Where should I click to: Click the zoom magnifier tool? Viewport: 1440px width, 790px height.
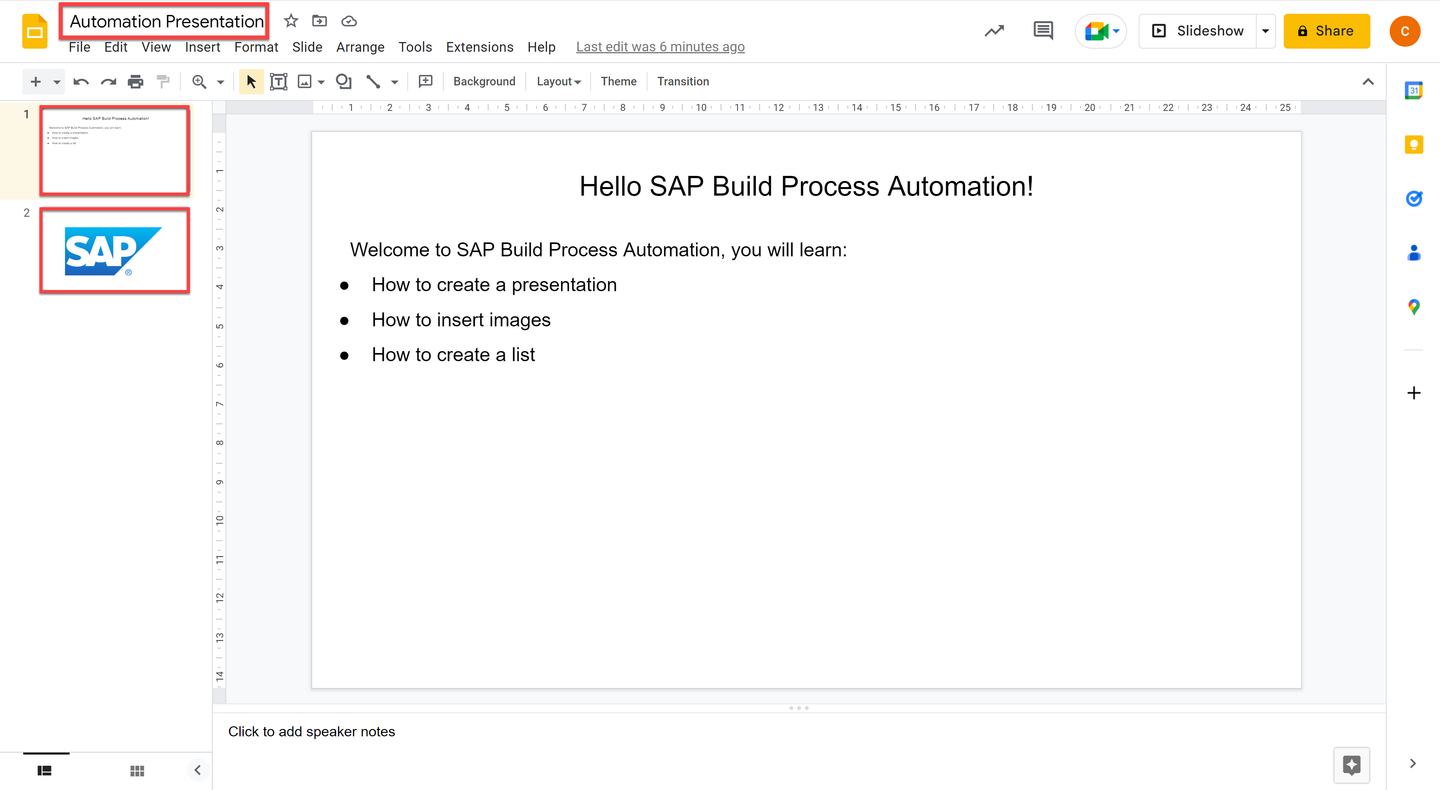(x=199, y=82)
